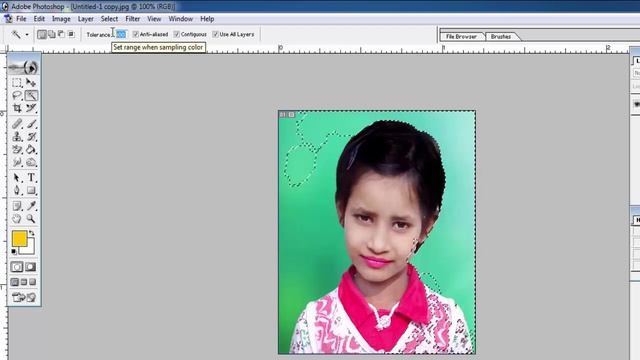Viewport: 640px width, 360px height.
Task: Select the Brush tool
Action: pos(31,124)
